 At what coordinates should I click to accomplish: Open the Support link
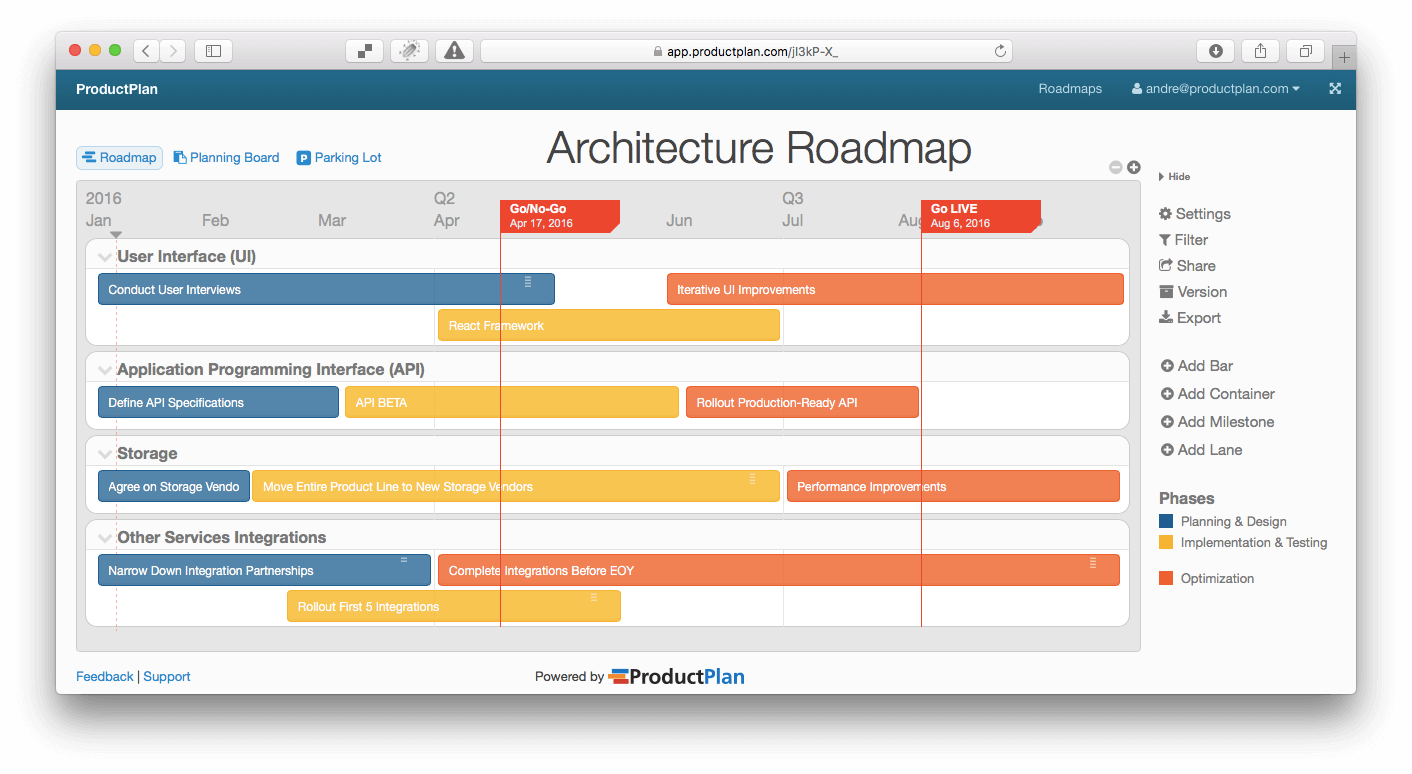[166, 676]
